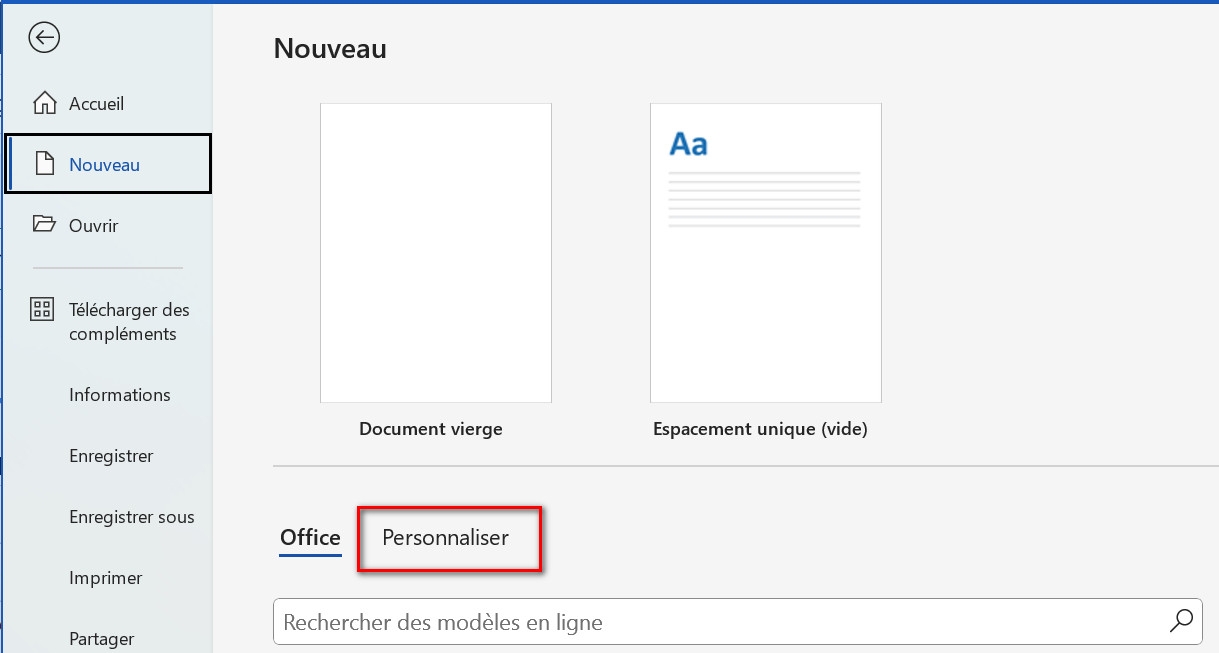Image resolution: width=1219 pixels, height=653 pixels.
Task: Pick the Espacement unique (vide) template thumbnail
Action: click(x=765, y=252)
